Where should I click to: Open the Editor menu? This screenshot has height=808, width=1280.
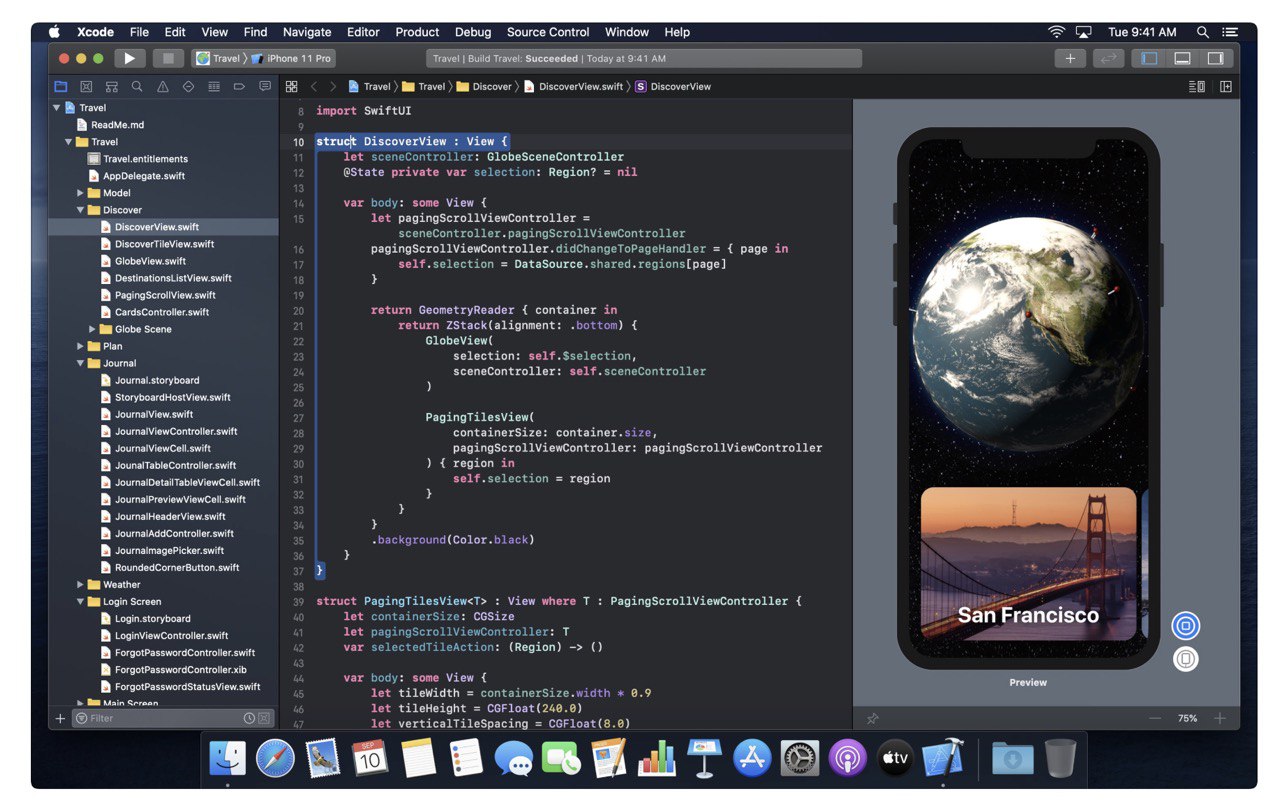(x=363, y=32)
